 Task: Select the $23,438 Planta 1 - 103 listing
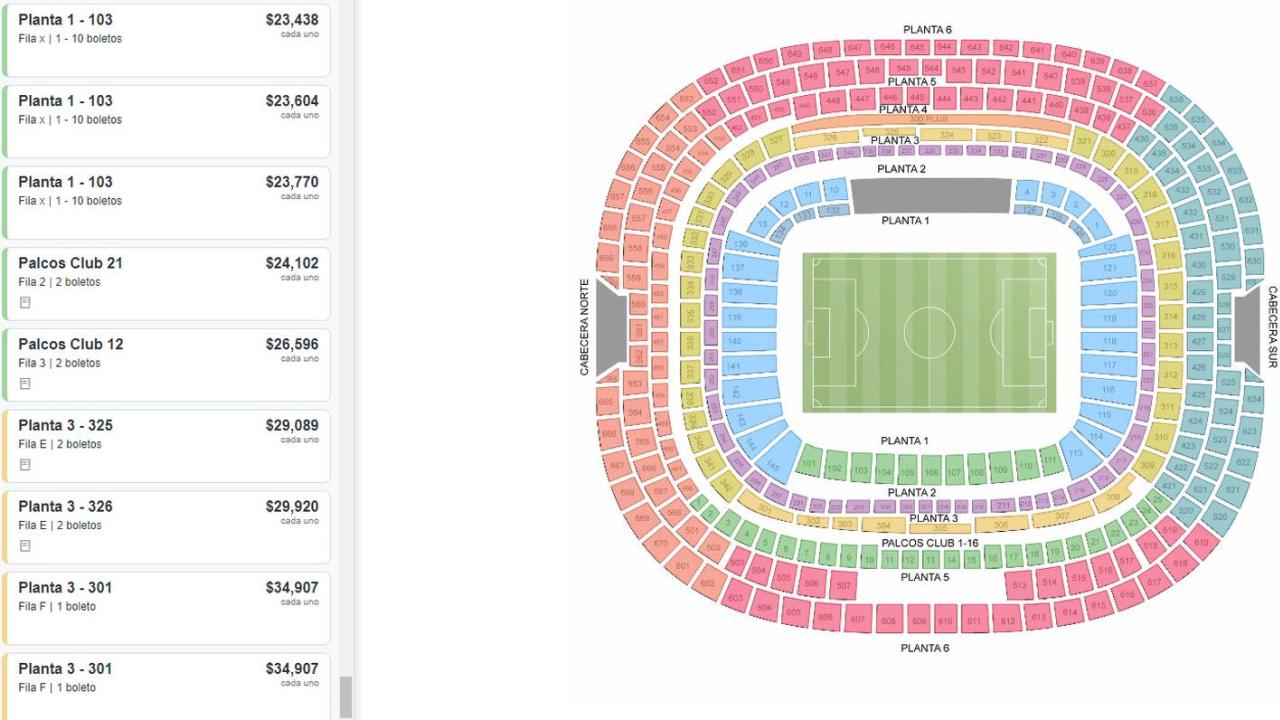[x=167, y=40]
